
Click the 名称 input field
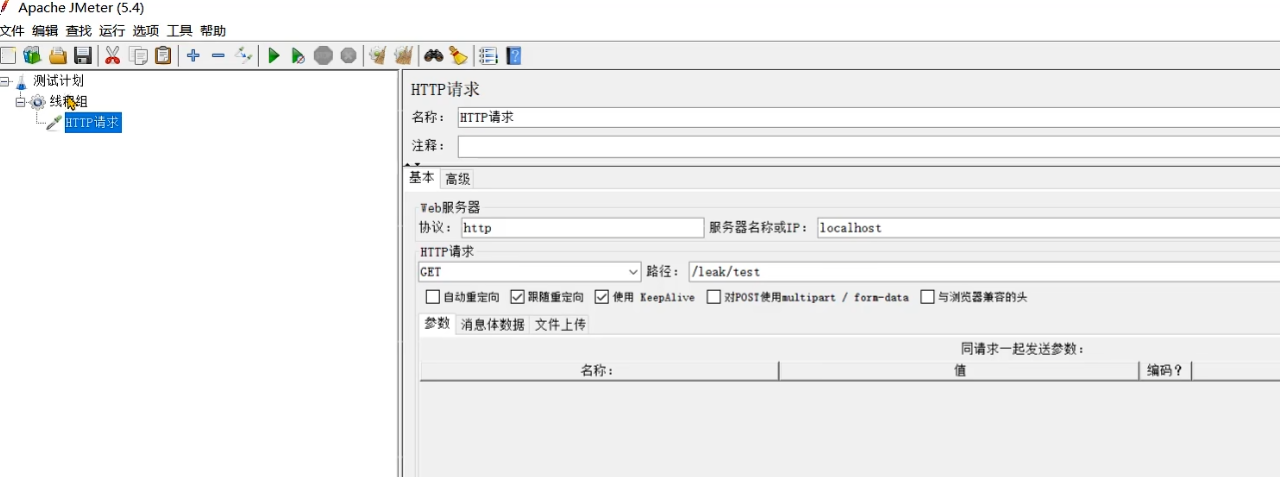coord(868,117)
